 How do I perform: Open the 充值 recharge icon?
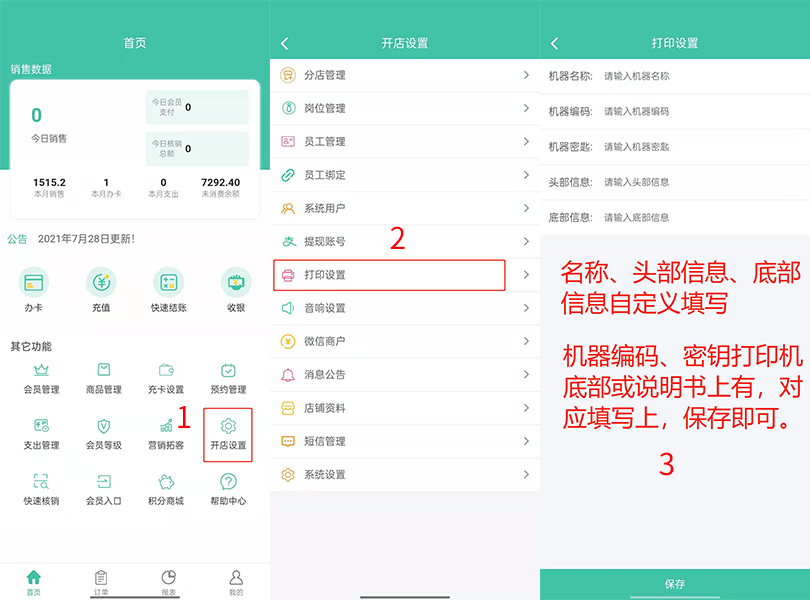click(101, 283)
